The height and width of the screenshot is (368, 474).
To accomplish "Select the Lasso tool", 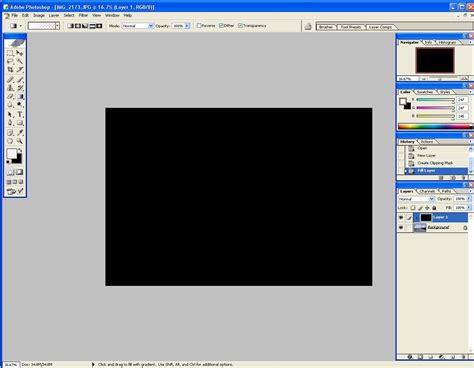I will pos(10,61).
